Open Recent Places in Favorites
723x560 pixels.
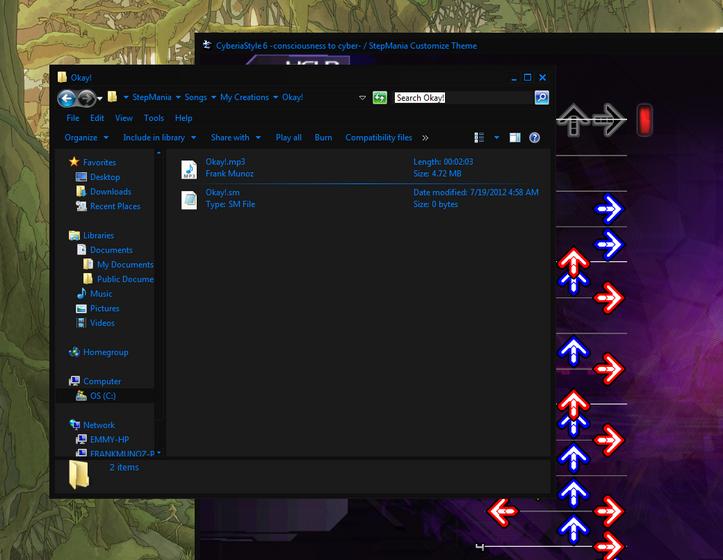click(x=115, y=206)
